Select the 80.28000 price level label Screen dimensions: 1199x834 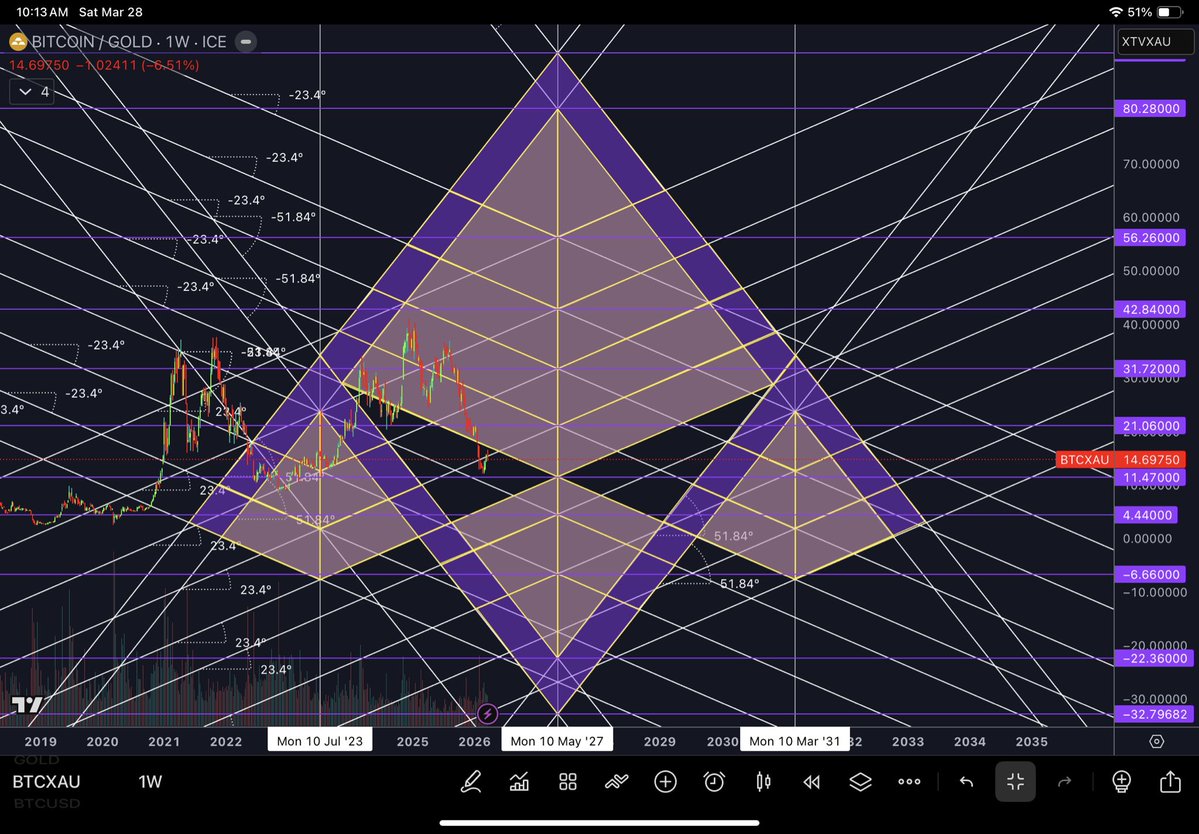[x=1151, y=109]
